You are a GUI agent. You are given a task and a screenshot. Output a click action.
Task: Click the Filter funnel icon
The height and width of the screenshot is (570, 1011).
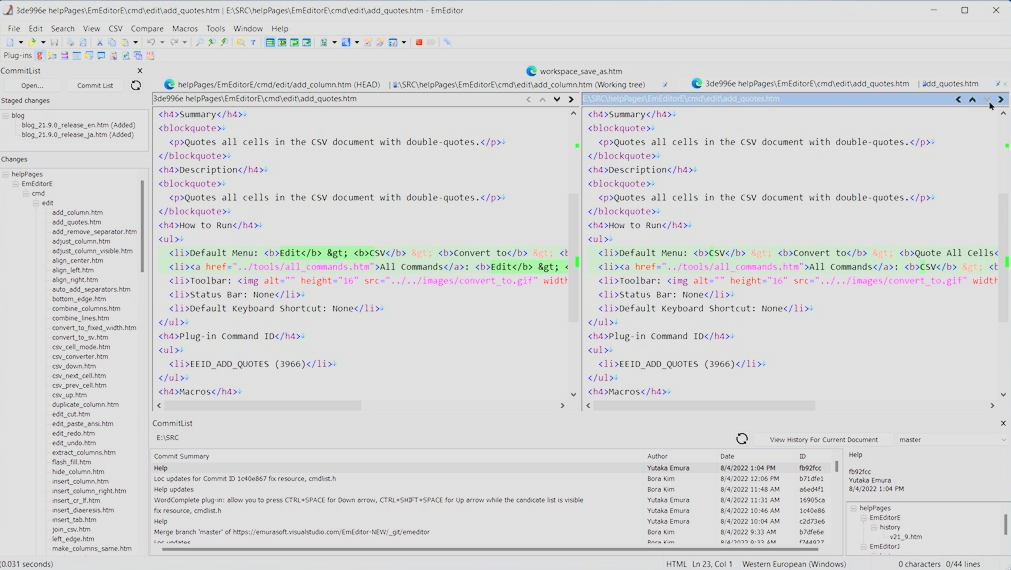coord(253,42)
